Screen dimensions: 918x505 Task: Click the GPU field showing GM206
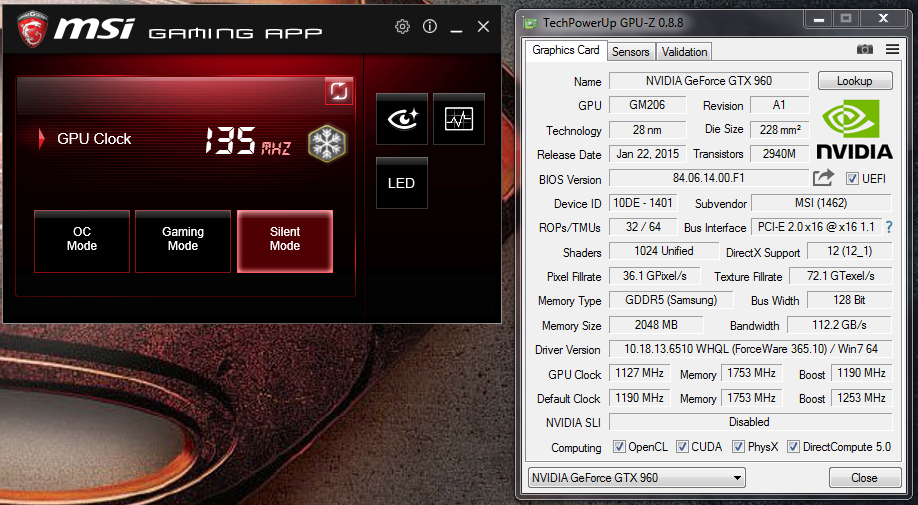648,105
